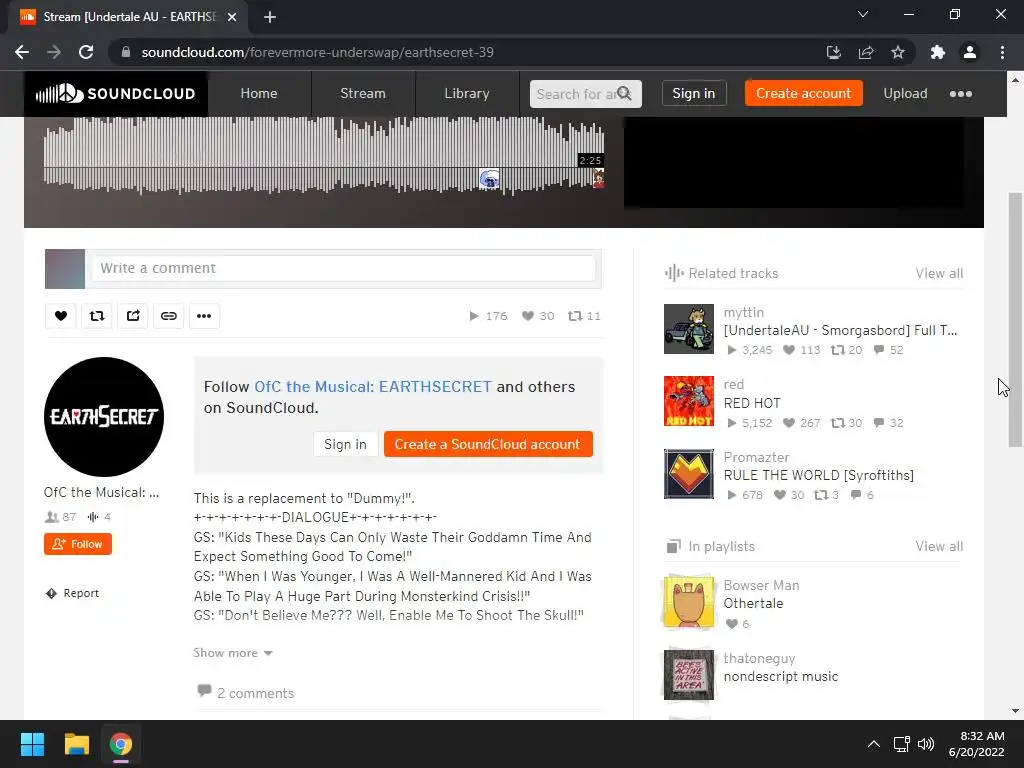
Task: Open the header more options menu
Action: (961, 94)
